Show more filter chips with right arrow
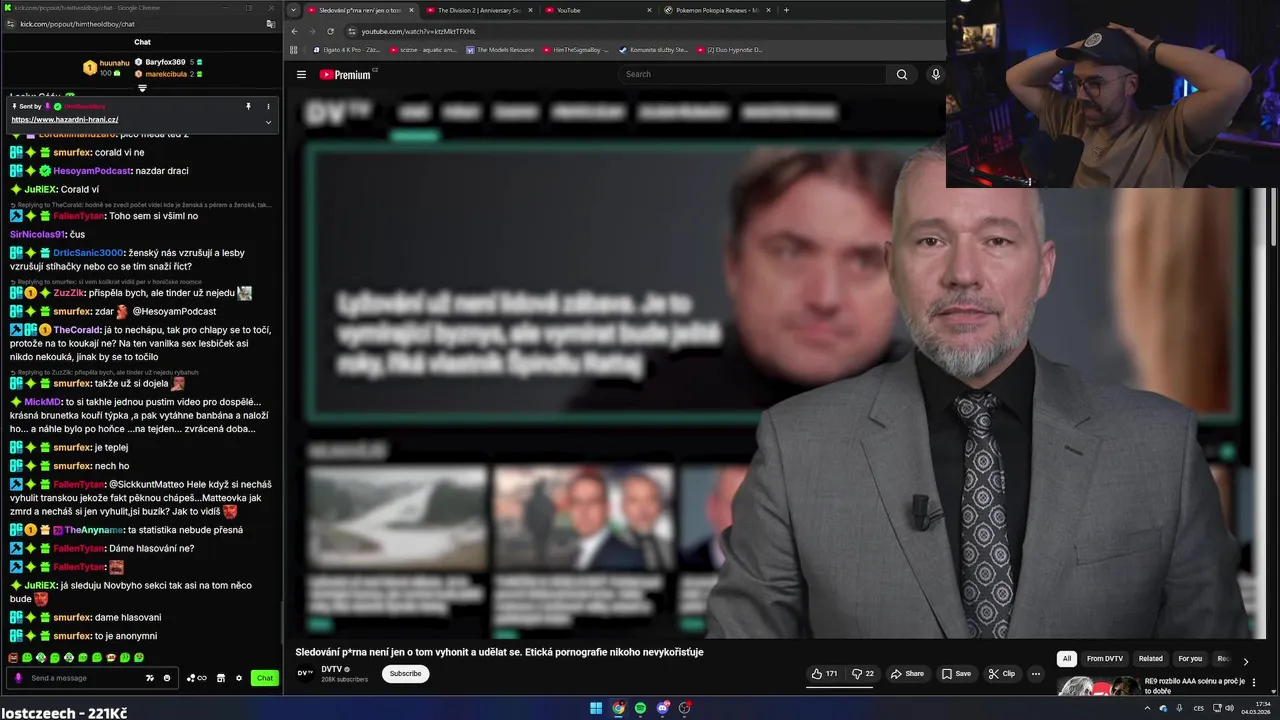Viewport: 1280px width, 720px height. pos(1245,661)
